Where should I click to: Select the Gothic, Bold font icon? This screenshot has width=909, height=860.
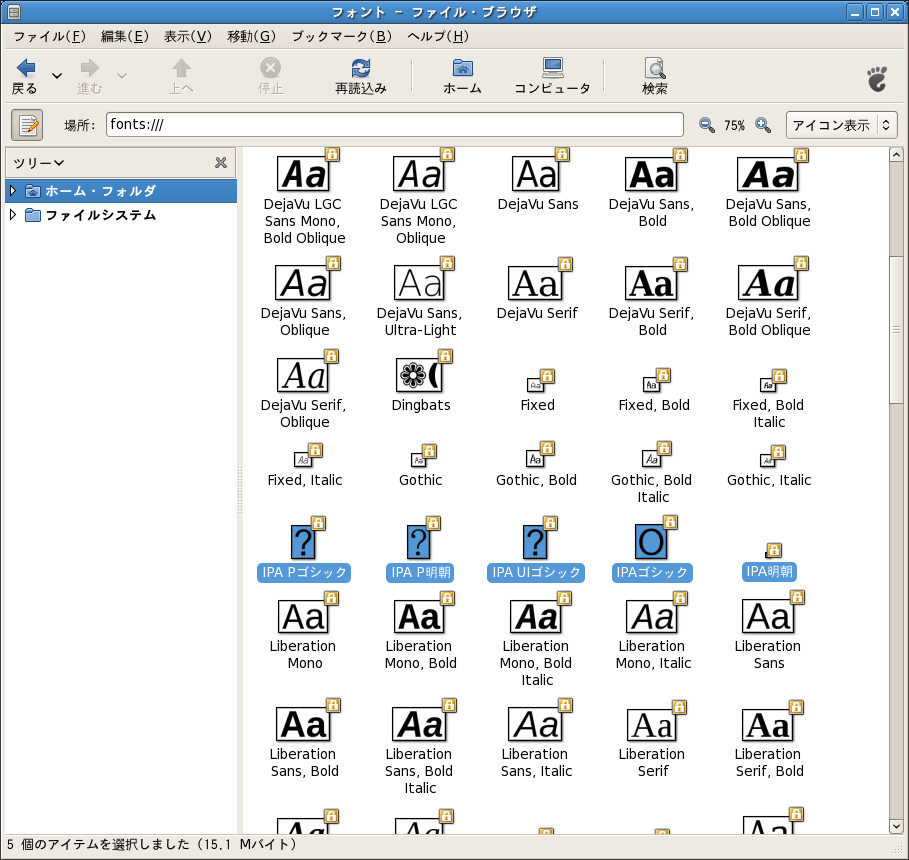coord(536,458)
